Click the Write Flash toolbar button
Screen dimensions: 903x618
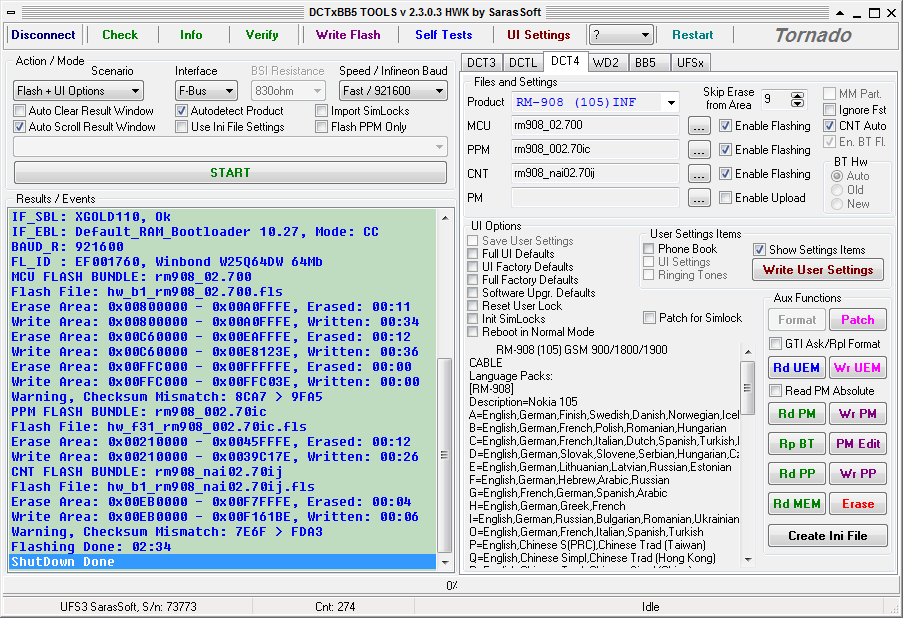(x=348, y=35)
